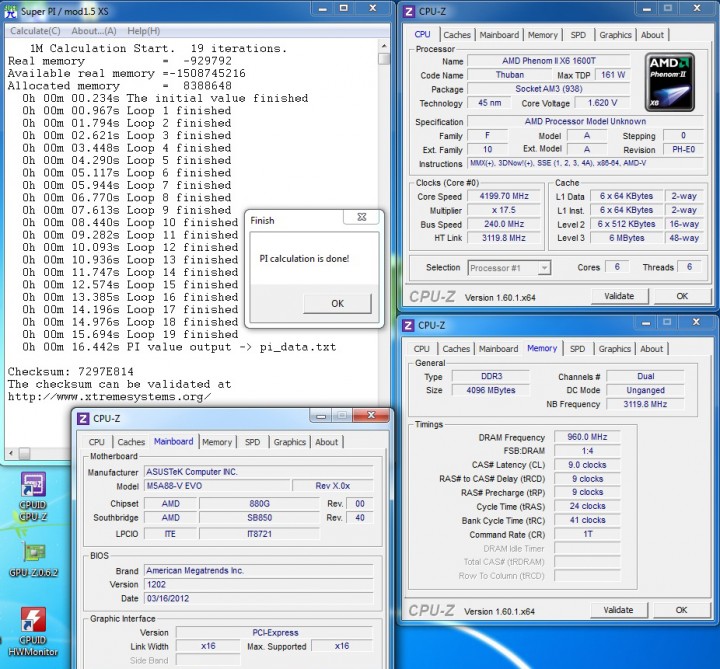Click the Multiplier value x 17.5
Image resolution: width=720 pixels, height=669 pixels.
(x=504, y=210)
